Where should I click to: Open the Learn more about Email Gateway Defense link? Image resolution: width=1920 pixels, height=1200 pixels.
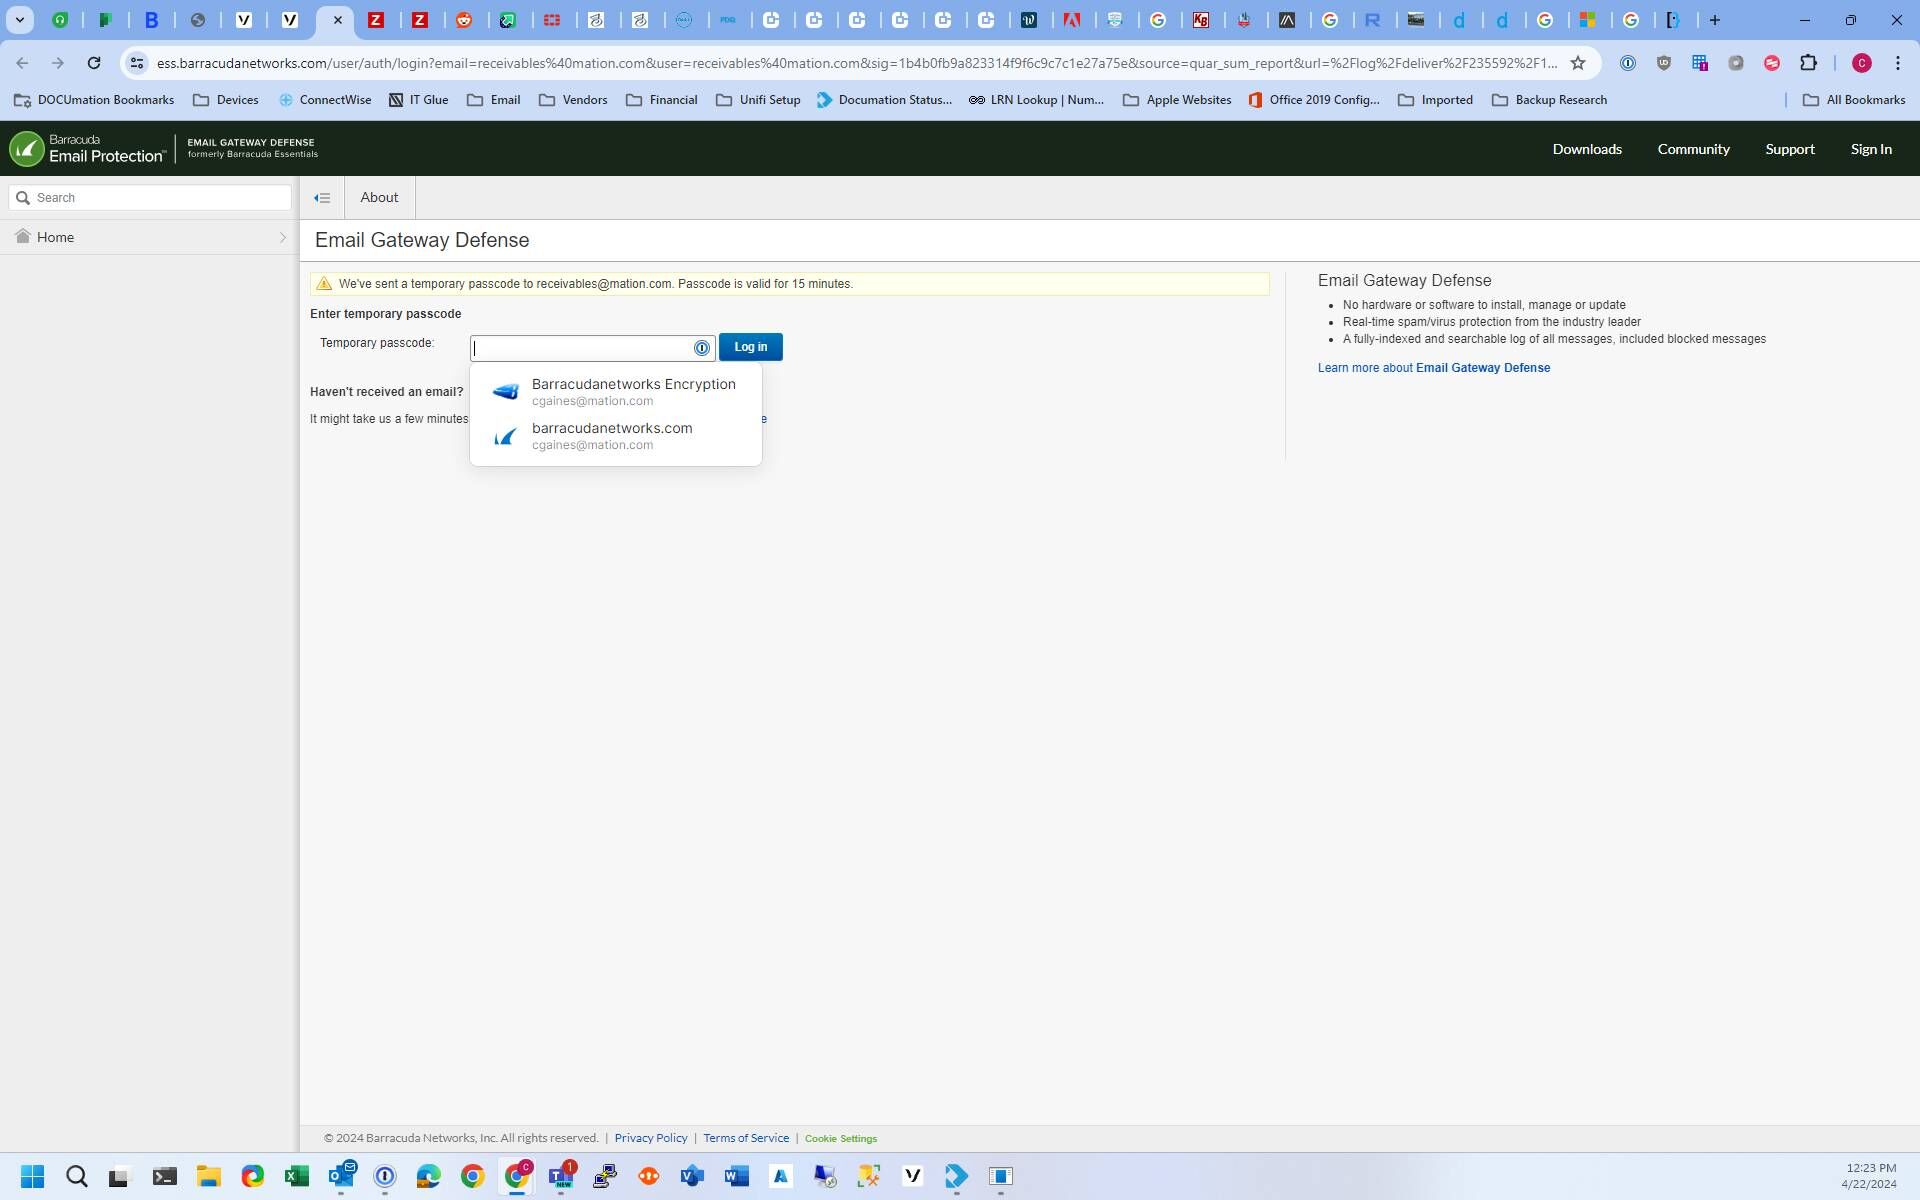(x=1433, y=368)
